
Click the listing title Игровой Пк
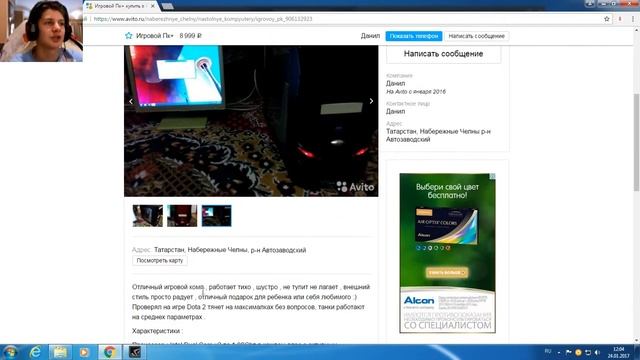(x=155, y=36)
